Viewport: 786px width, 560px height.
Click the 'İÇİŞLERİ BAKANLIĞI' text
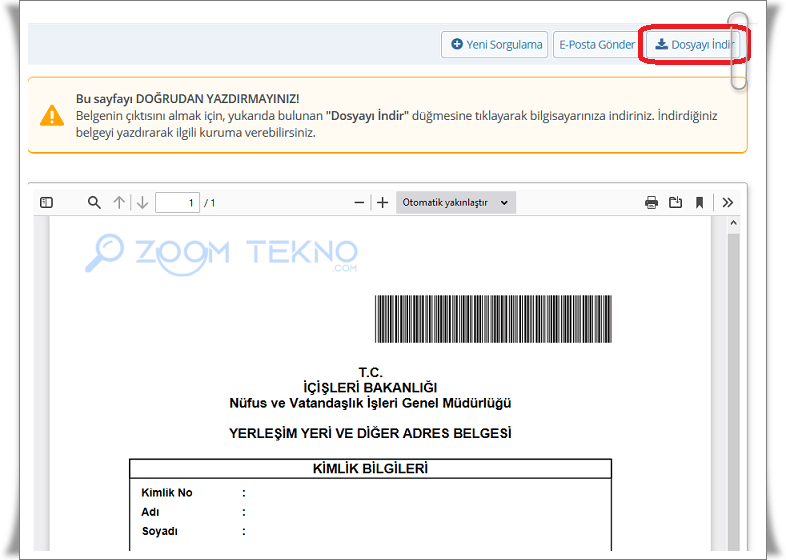[x=370, y=388]
